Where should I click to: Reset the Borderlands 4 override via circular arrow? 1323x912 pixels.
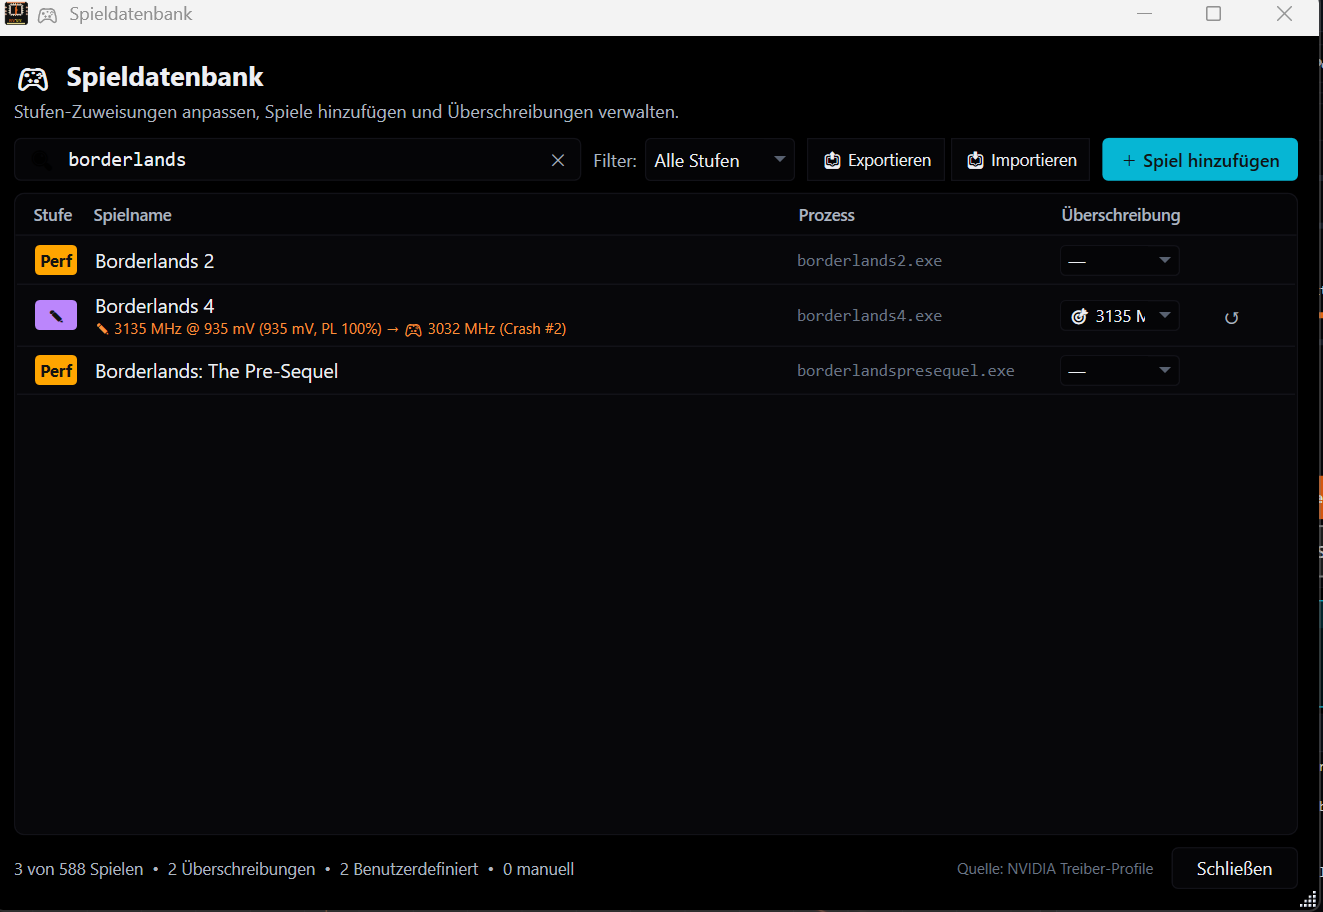tap(1231, 316)
